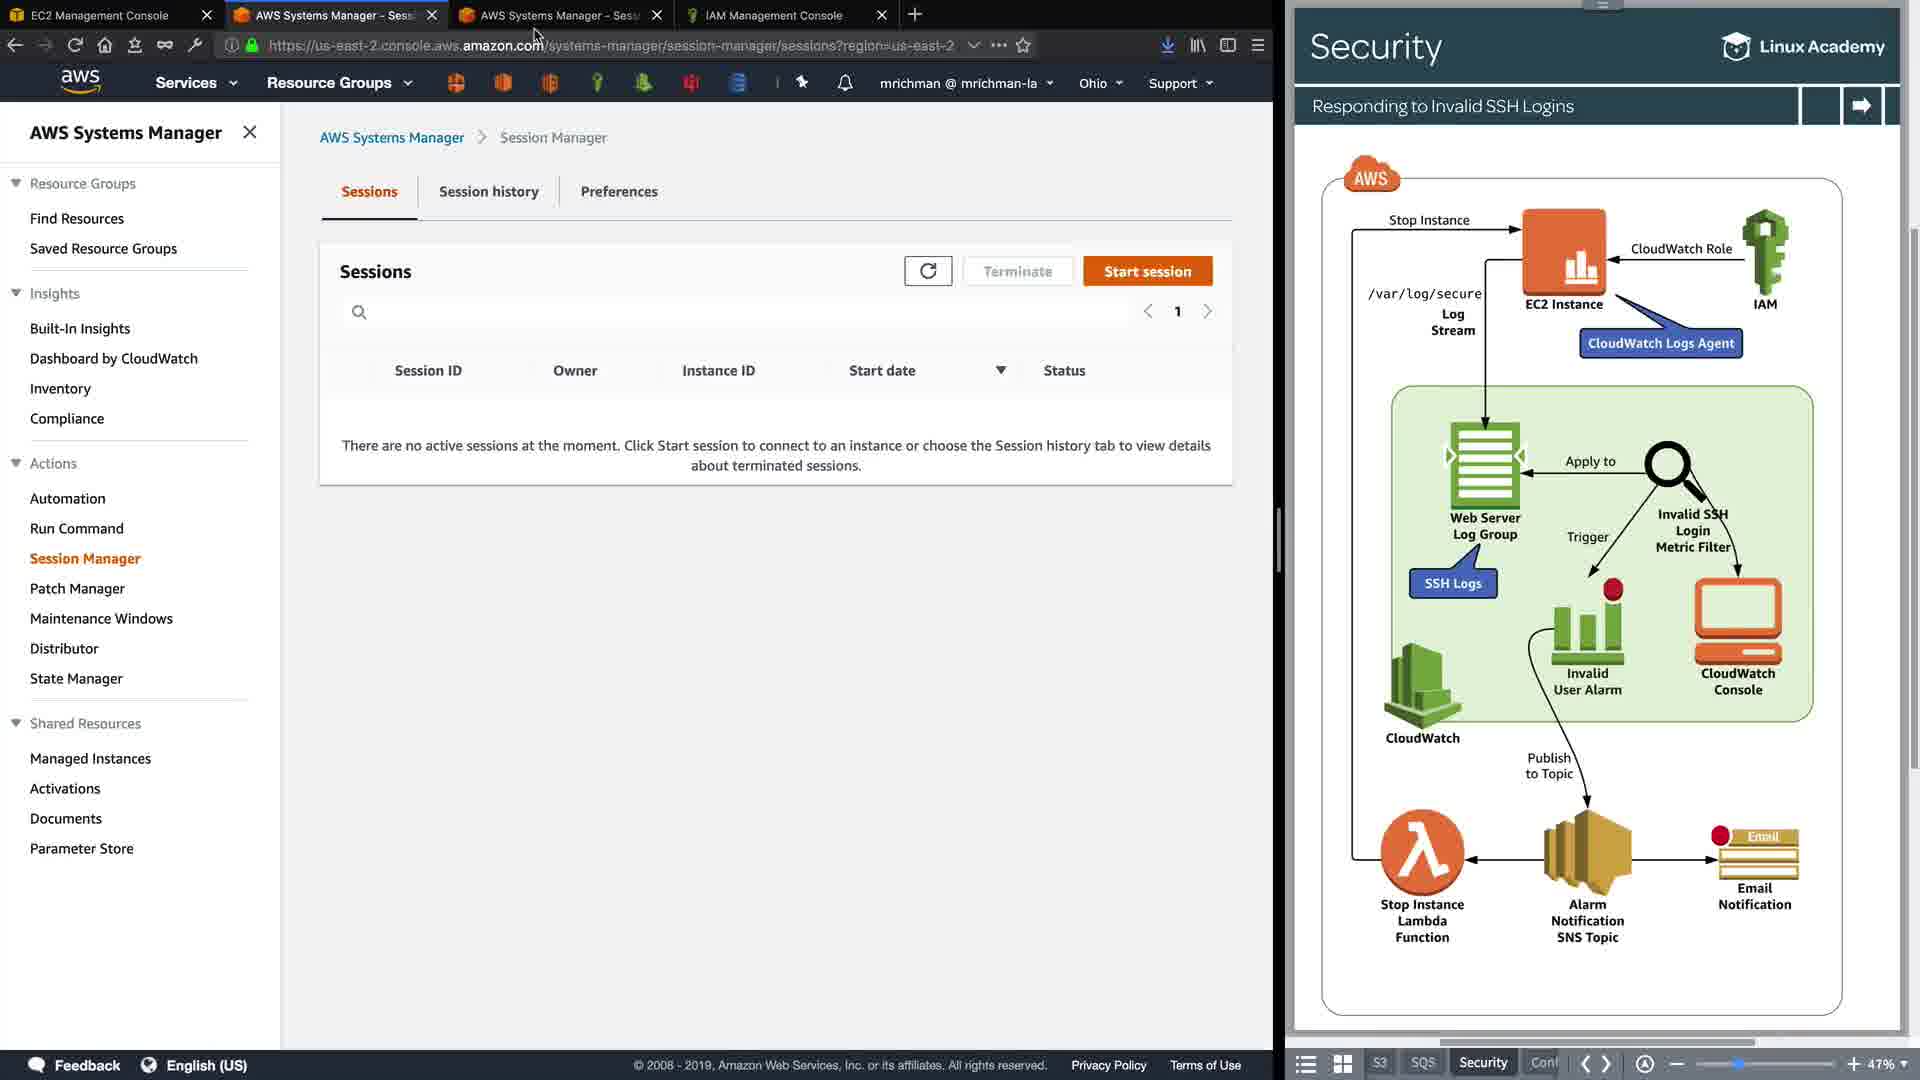Screen dimensions: 1920x1080
Task: Click the notifications bell icon
Action: click(x=845, y=83)
